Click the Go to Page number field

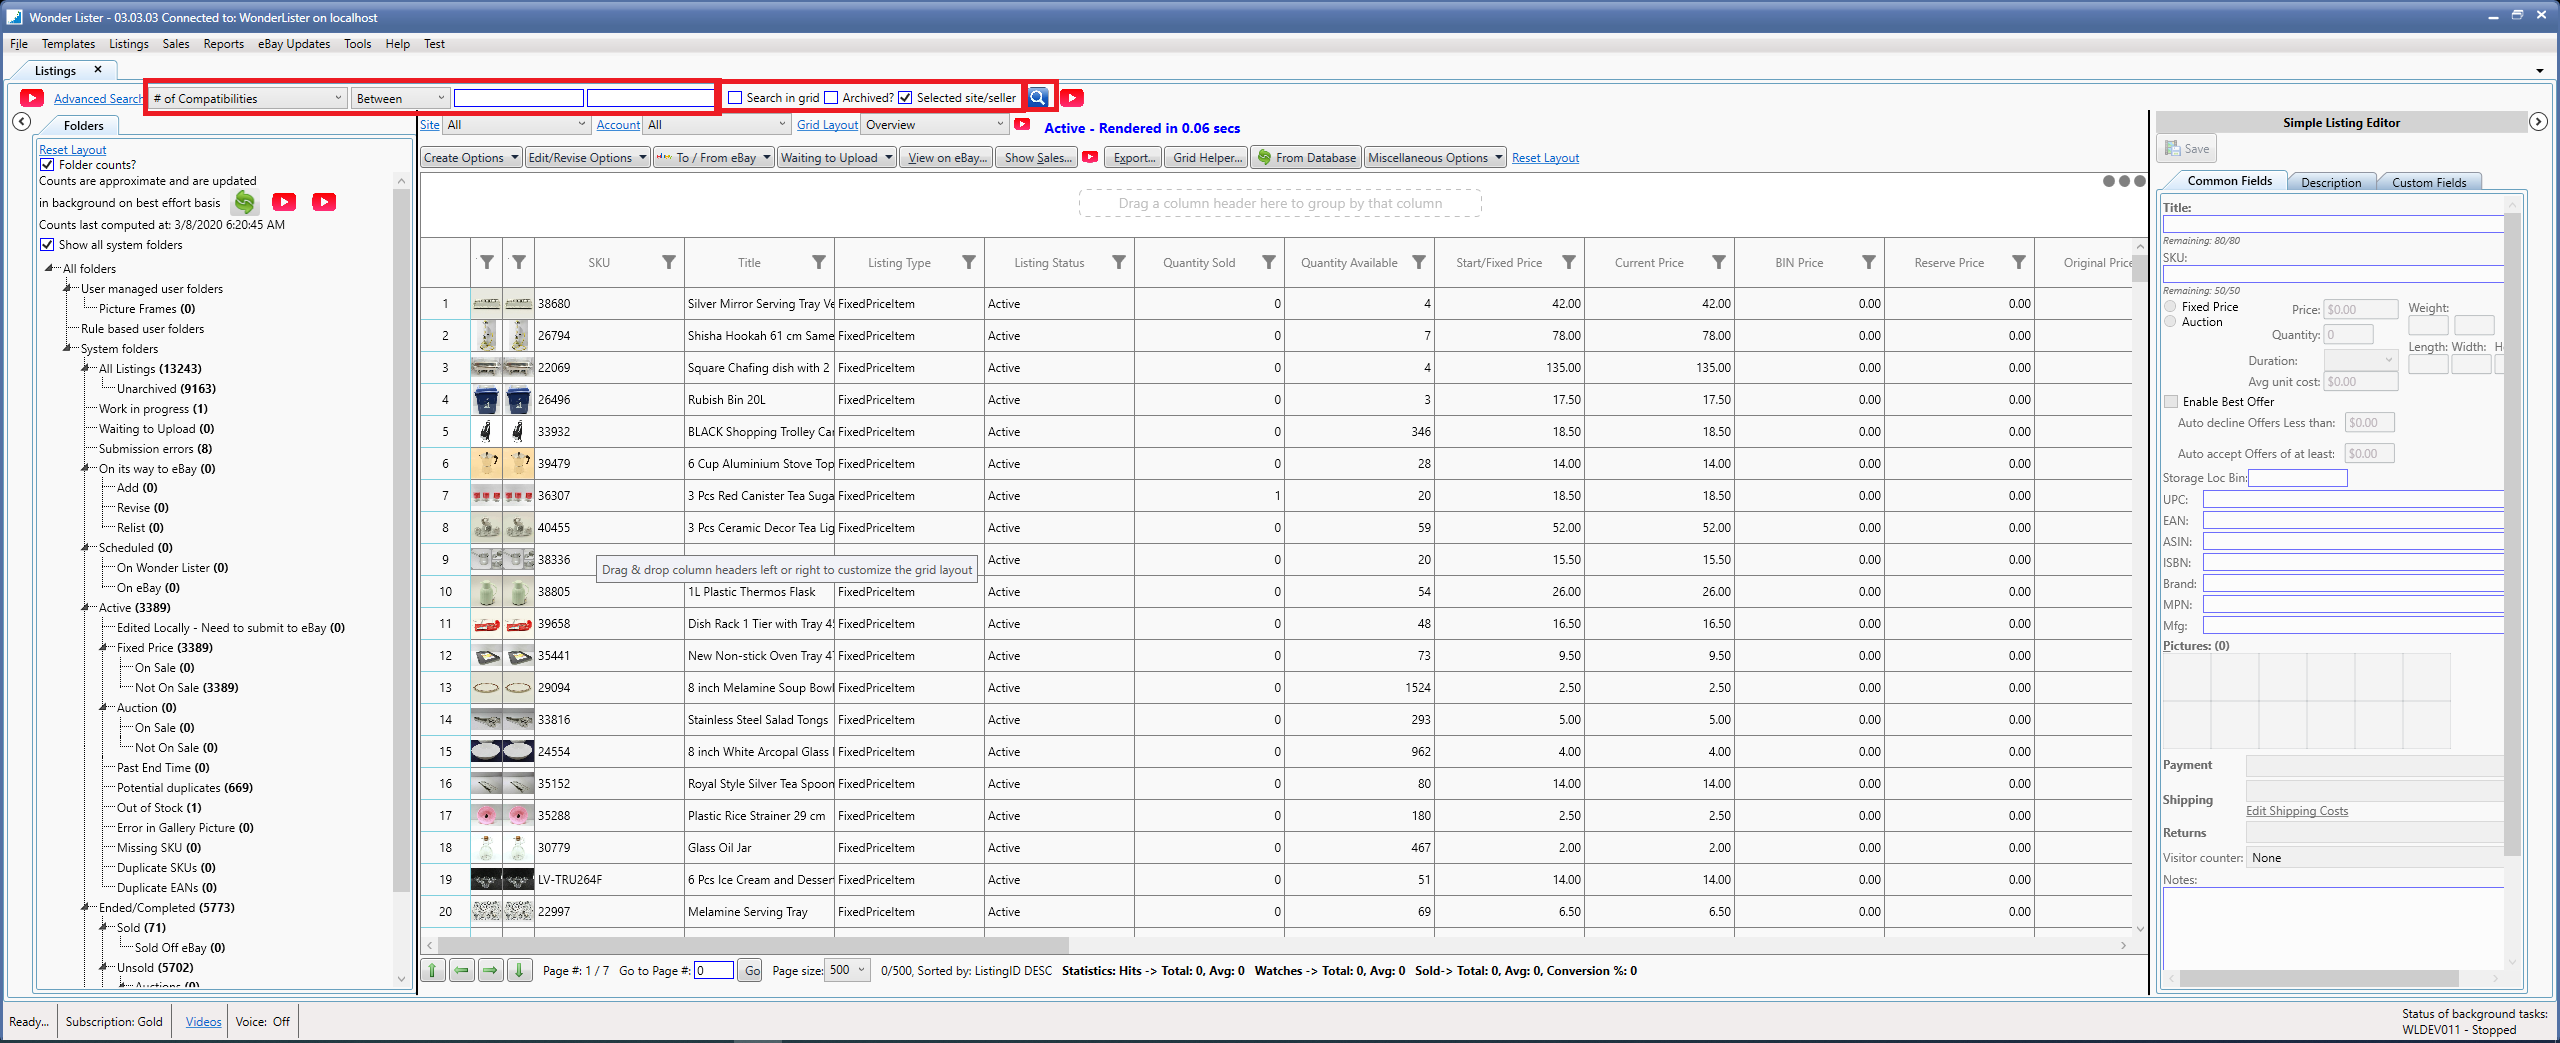click(714, 970)
